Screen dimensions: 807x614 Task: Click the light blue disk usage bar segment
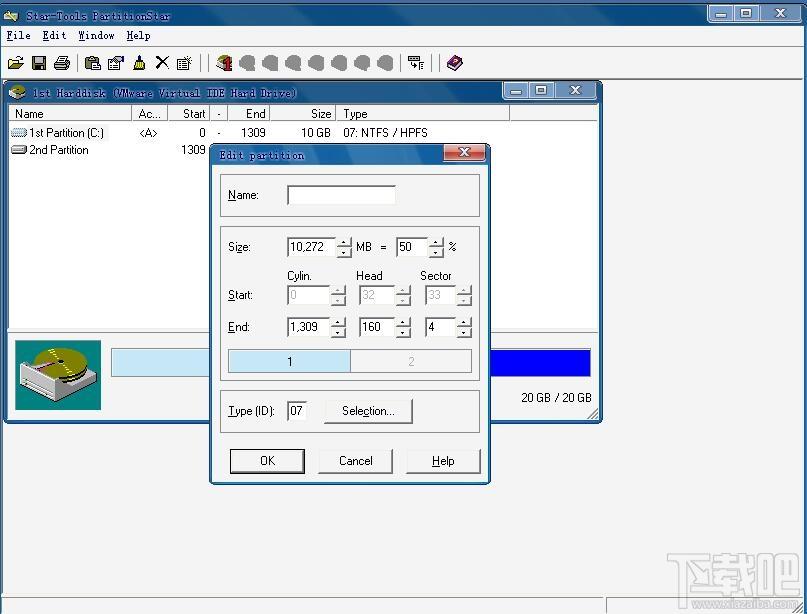(161, 363)
